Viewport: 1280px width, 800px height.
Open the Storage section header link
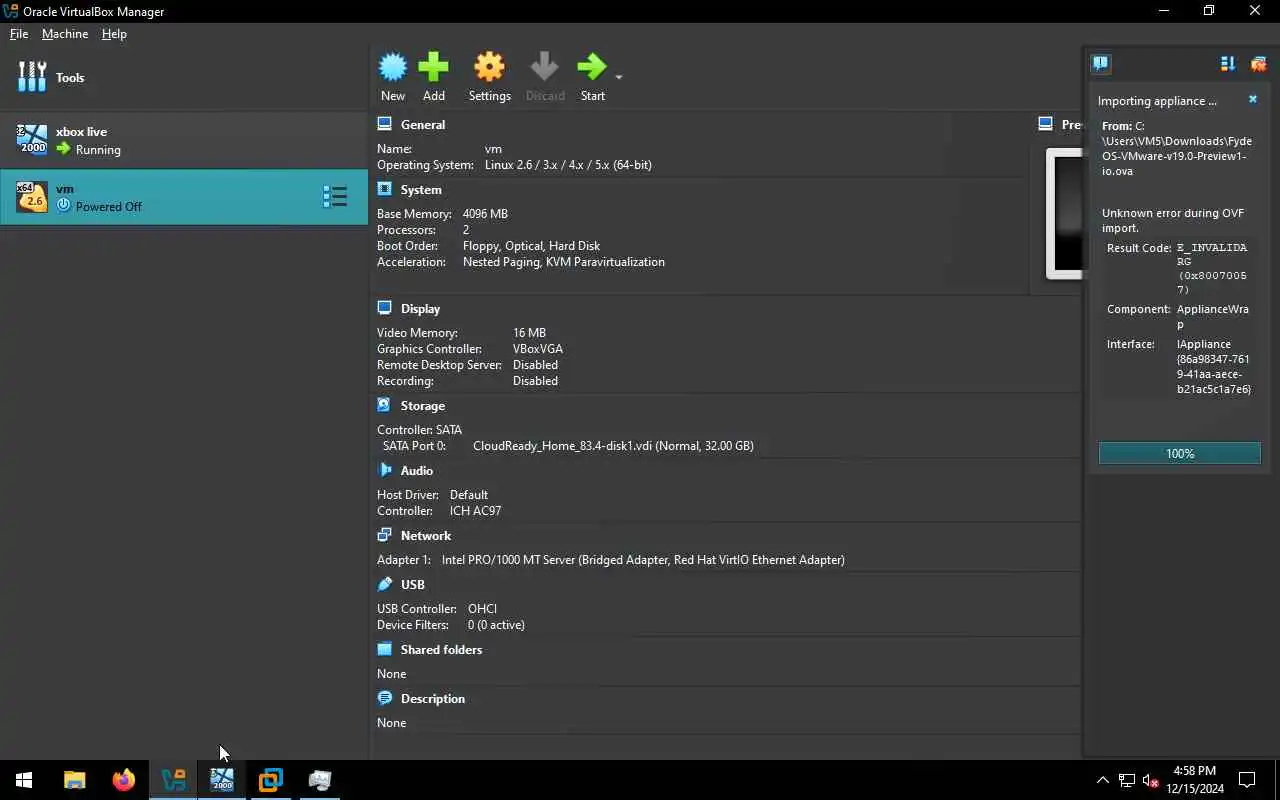pyautogui.click(x=423, y=406)
